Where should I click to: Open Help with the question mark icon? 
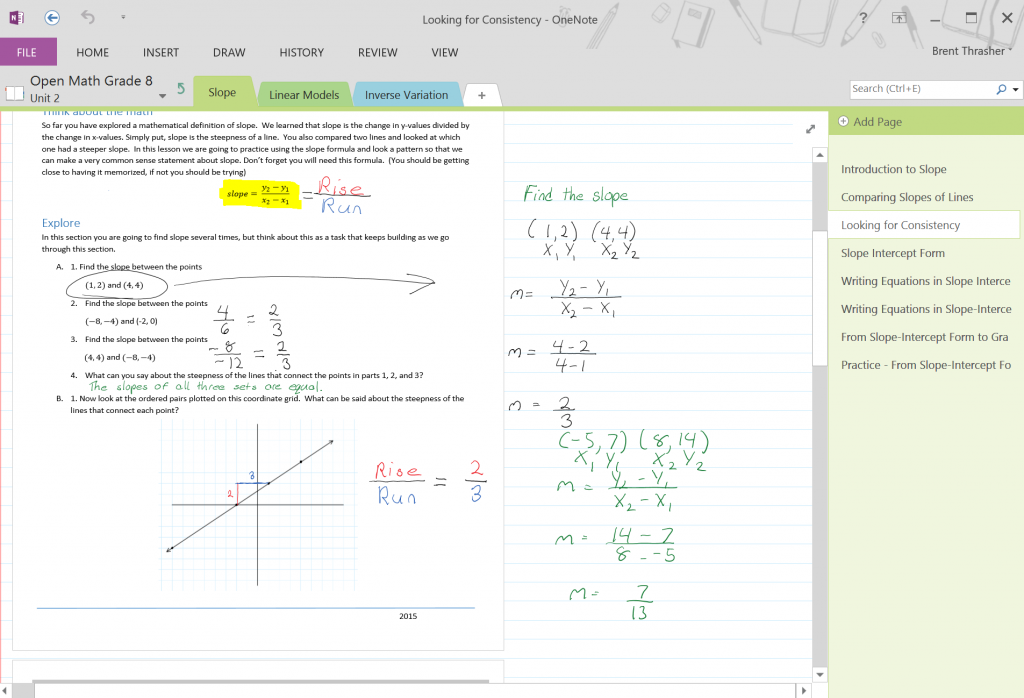click(863, 18)
